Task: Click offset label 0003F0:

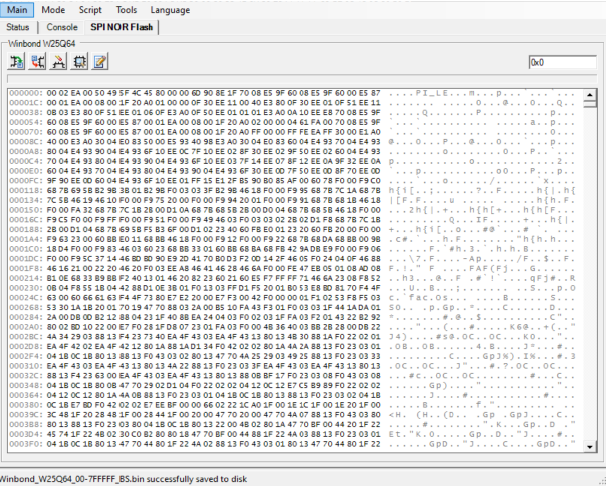Action: (x=26, y=444)
